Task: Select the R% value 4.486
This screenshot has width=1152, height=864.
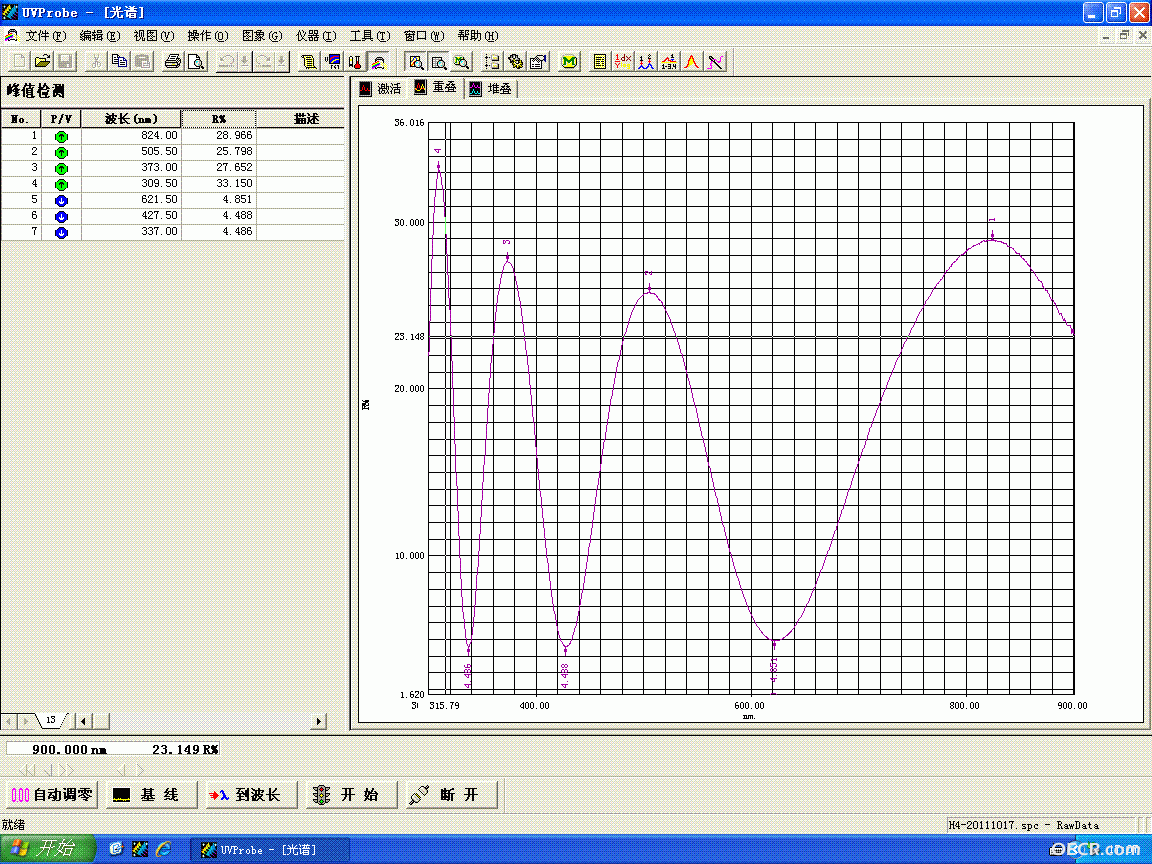Action: (218, 231)
